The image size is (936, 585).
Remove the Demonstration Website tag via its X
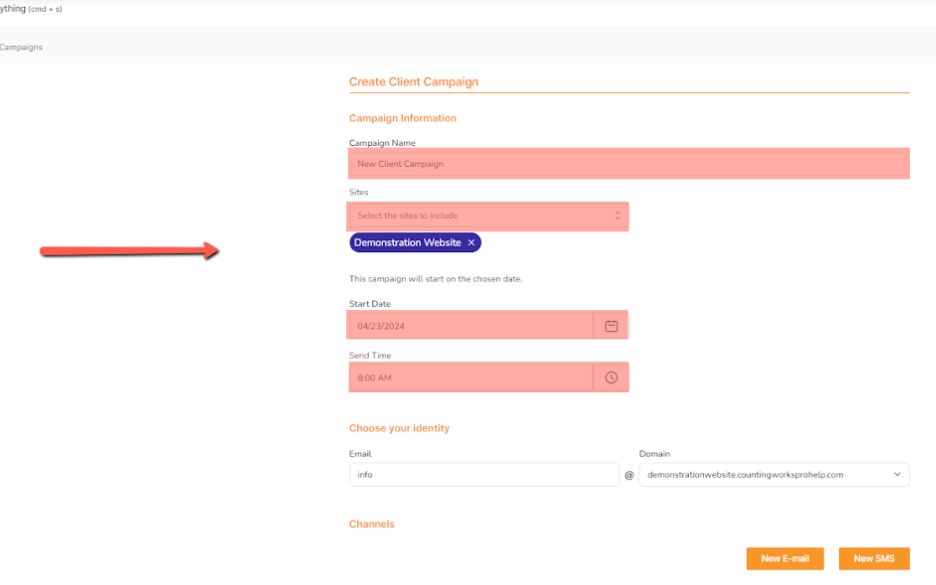click(x=471, y=242)
